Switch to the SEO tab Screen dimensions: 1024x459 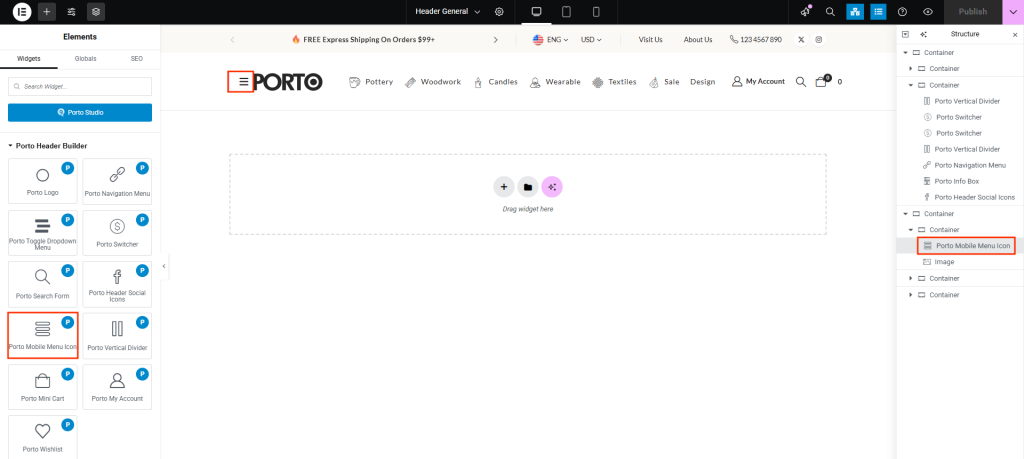(x=137, y=59)
